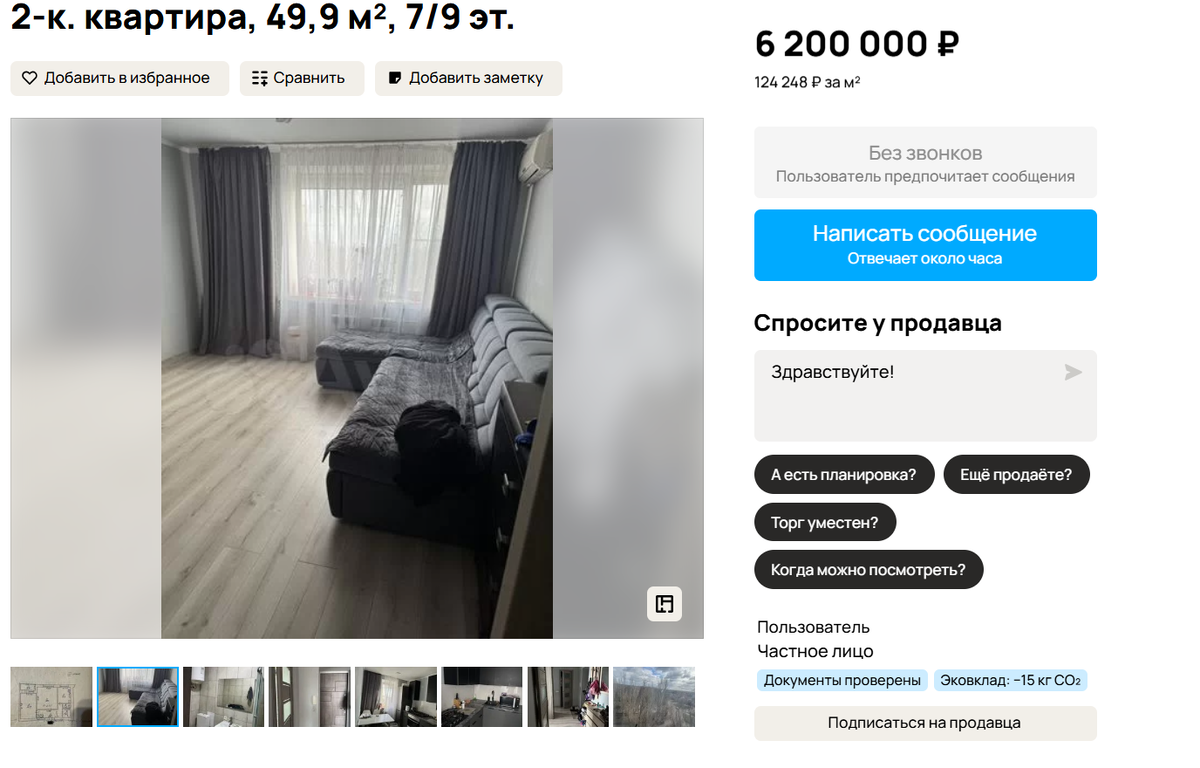Viewport: 1200px width, 768px height.
Task: Choose the 'Ещё продаёте?' quick question
Action: [1016, 475]
